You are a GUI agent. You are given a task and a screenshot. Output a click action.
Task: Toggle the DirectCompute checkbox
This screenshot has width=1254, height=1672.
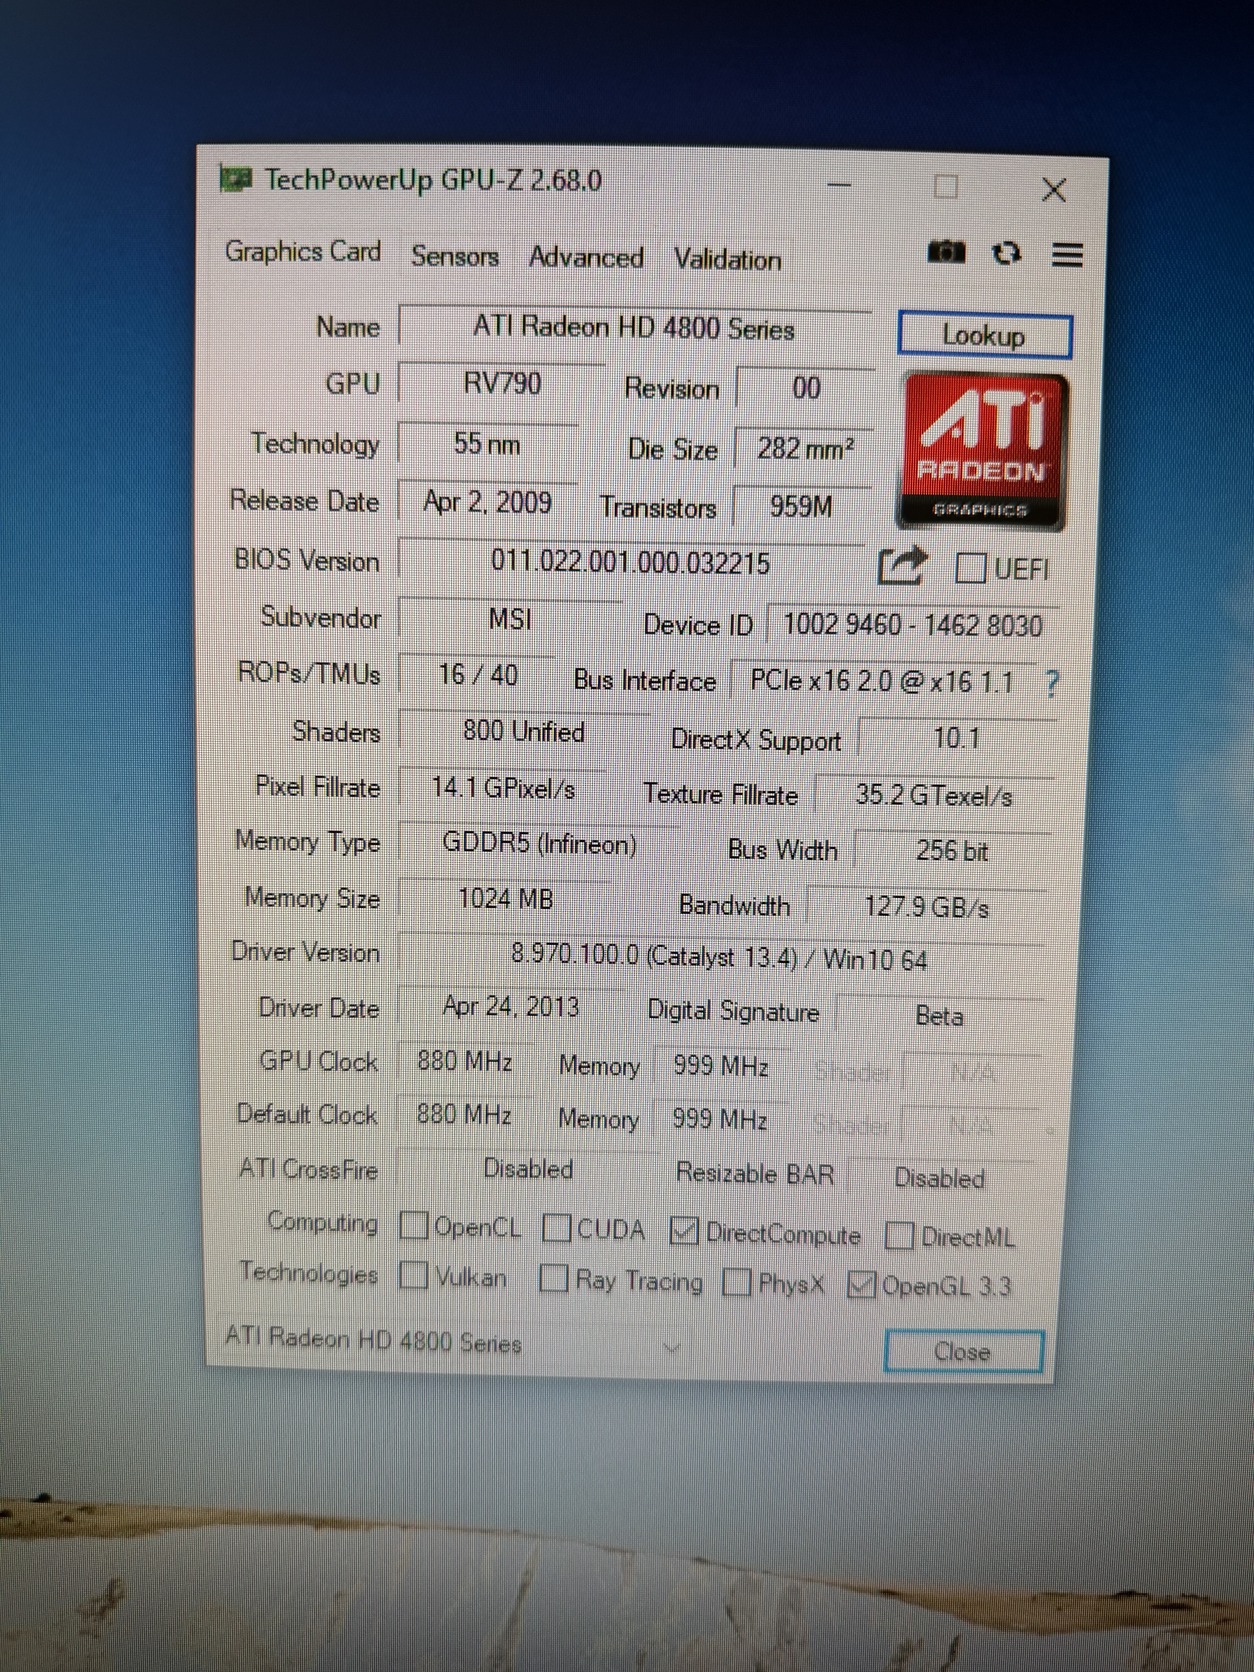pyautogui.click(x=684, y=1231)
